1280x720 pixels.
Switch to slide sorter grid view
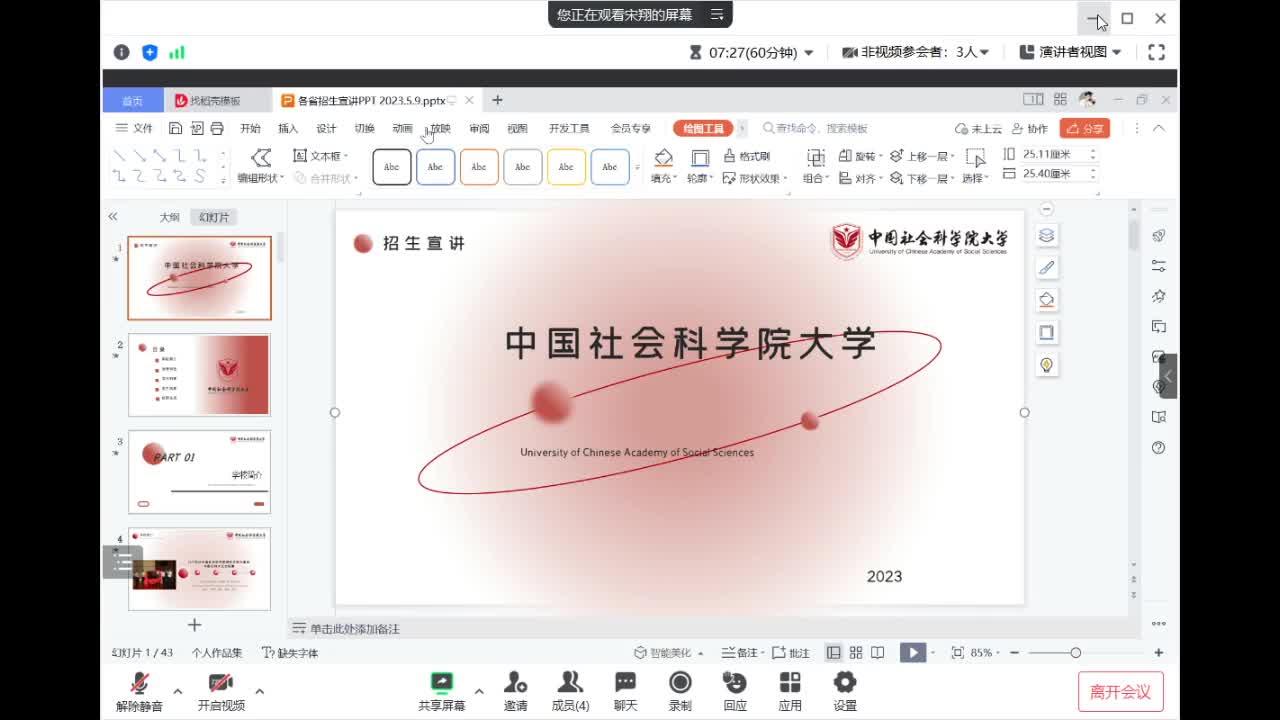click(856, 653)
